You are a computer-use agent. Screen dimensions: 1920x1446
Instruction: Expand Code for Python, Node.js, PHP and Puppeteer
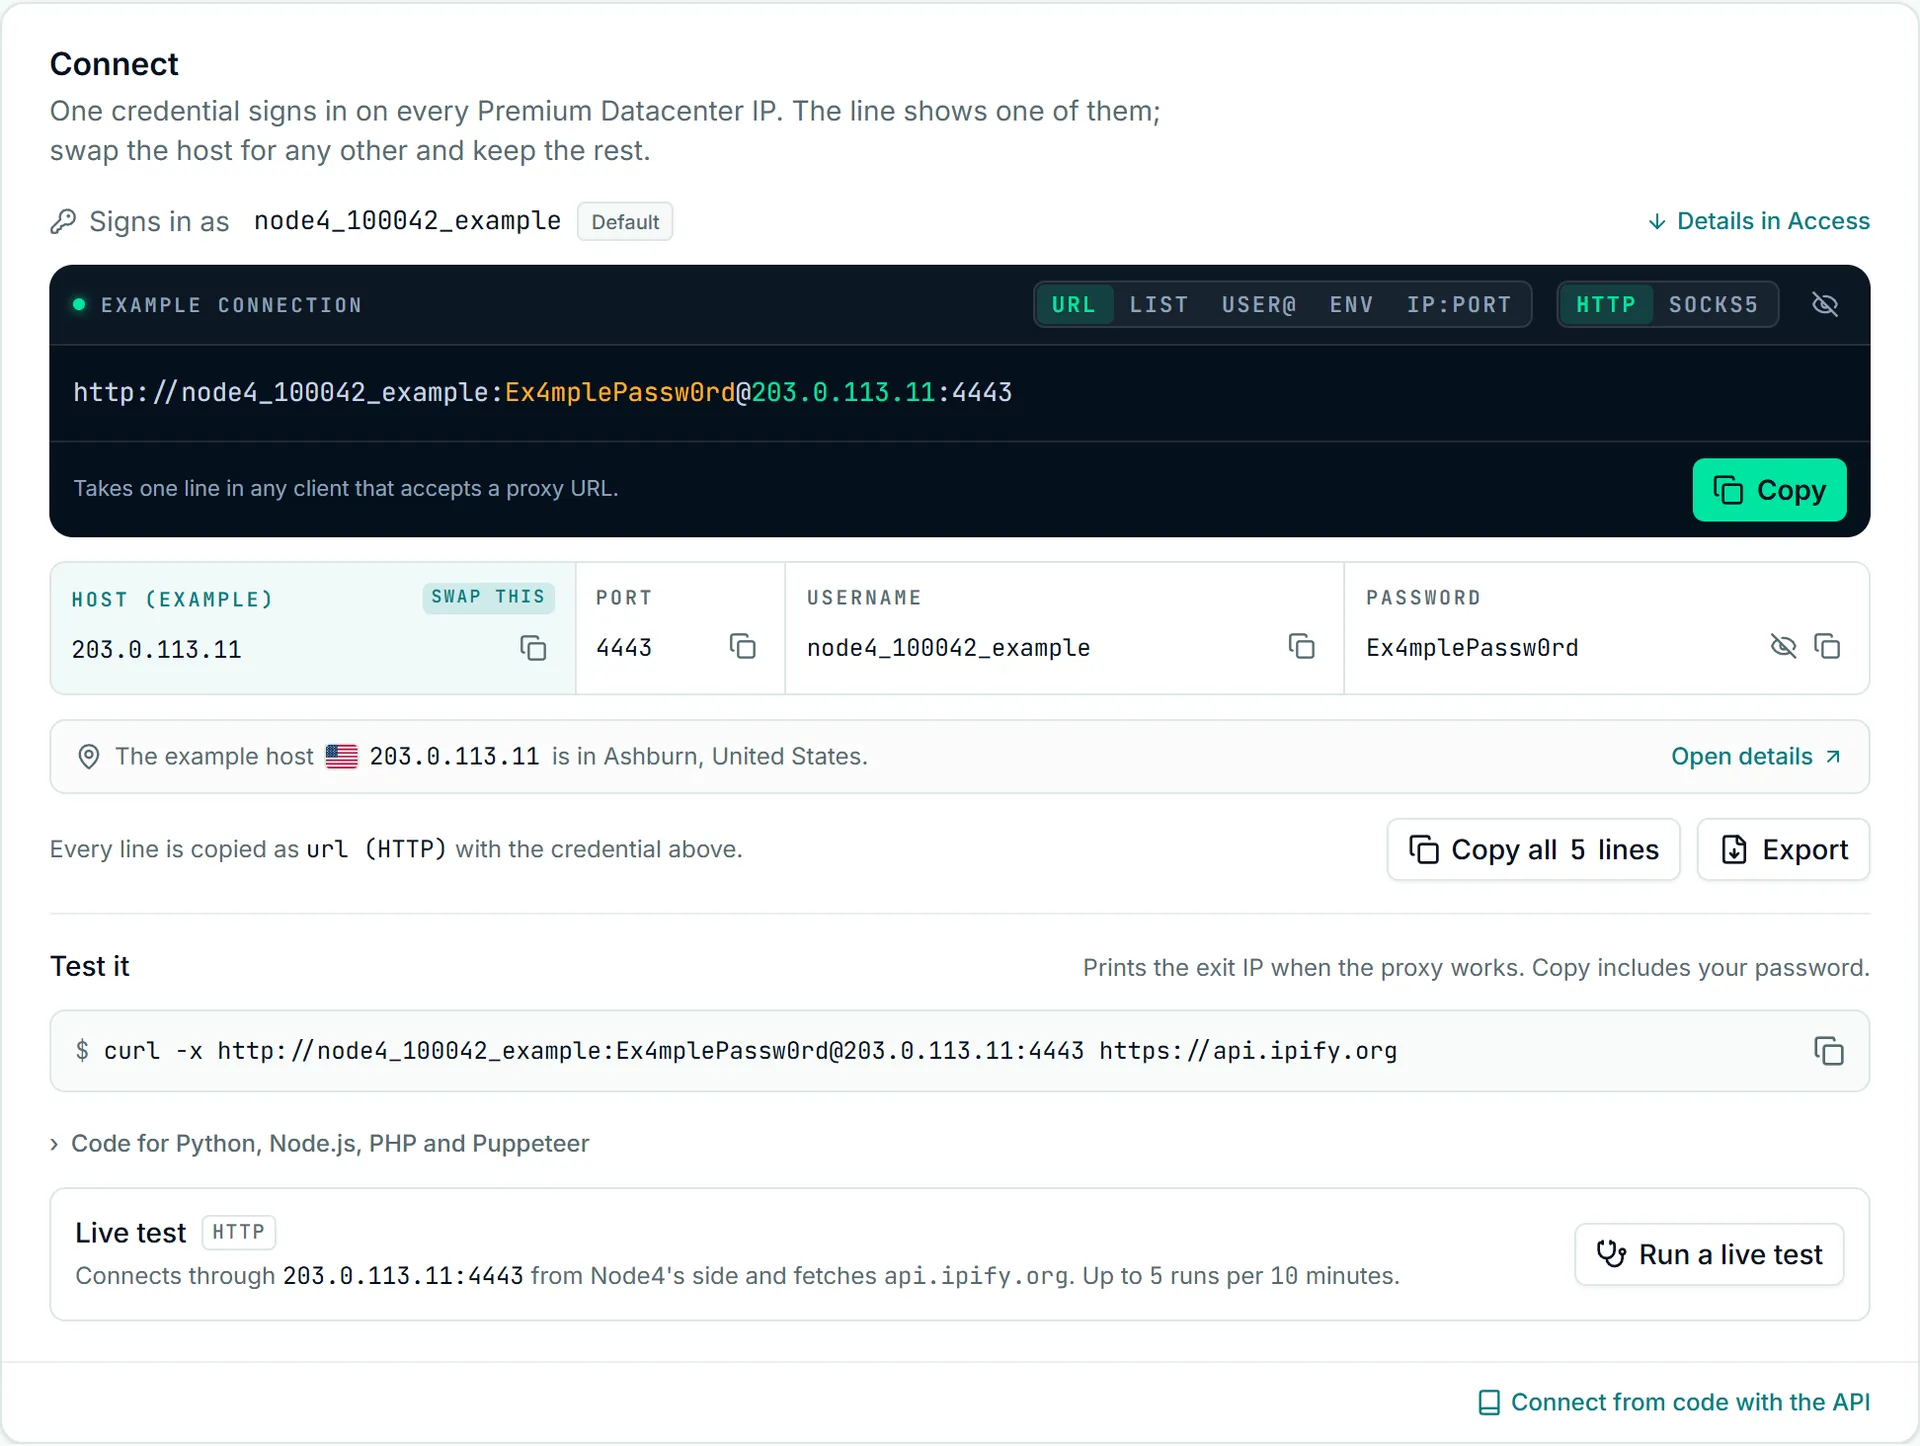click(320, 1143)
